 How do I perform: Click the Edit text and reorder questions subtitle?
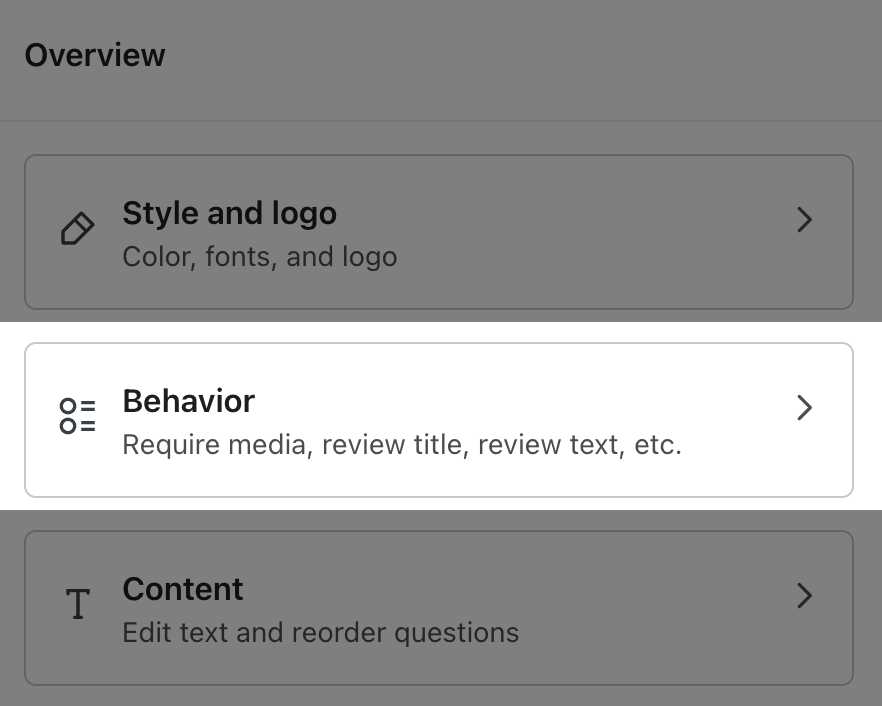[320, 633]
